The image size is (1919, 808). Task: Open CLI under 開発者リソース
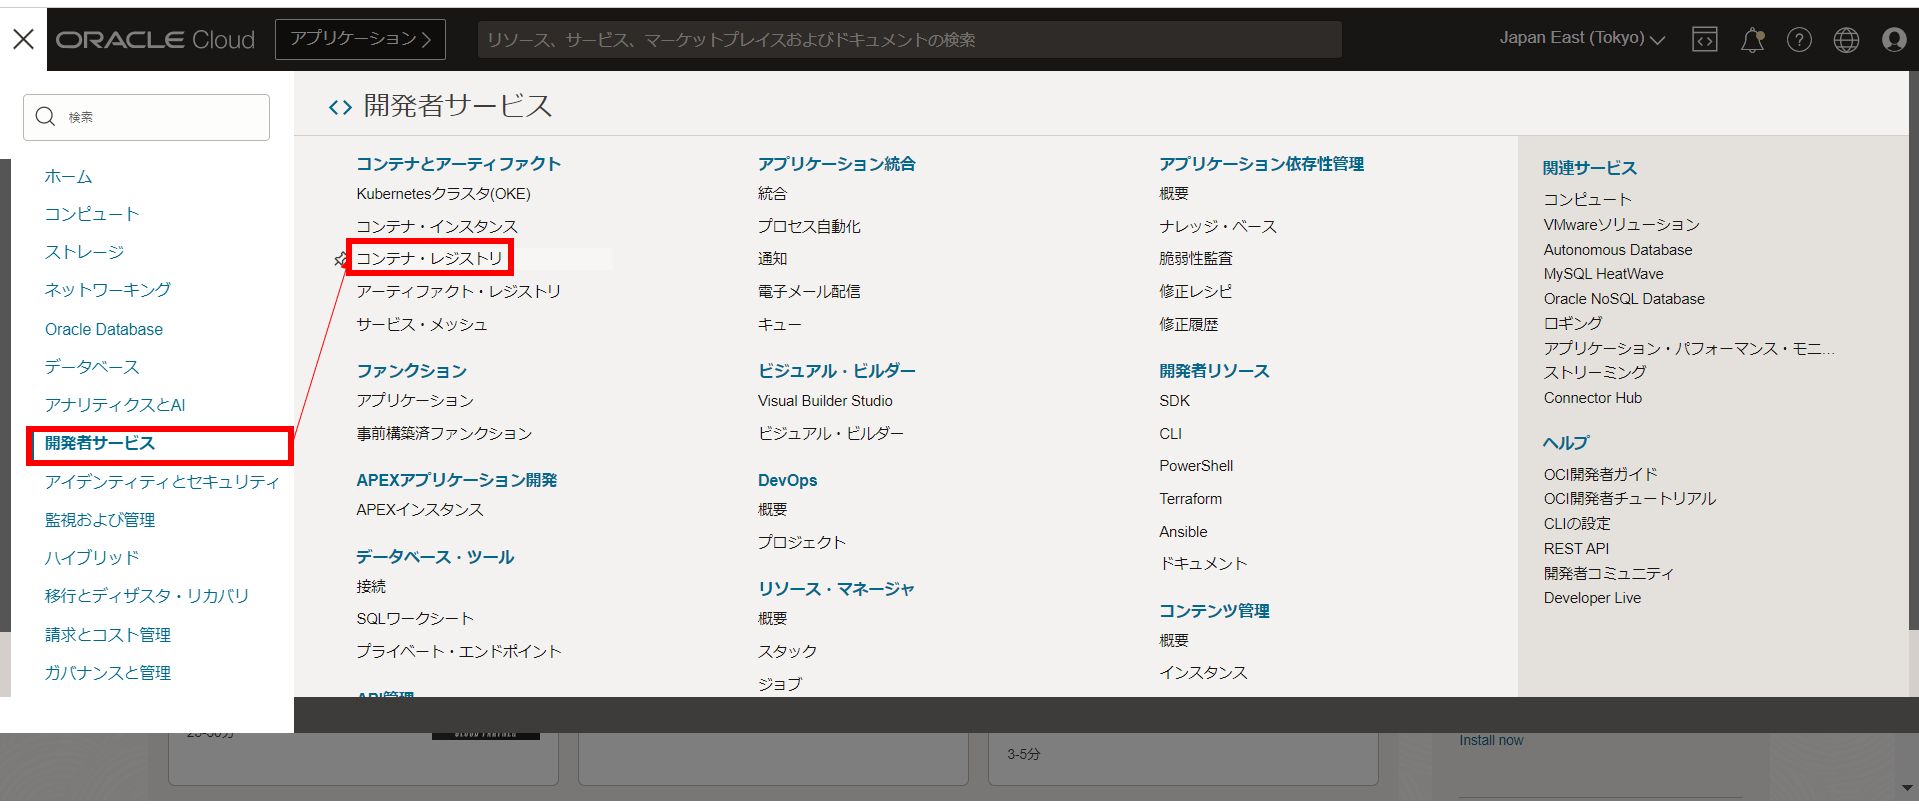click(1171, 434)
